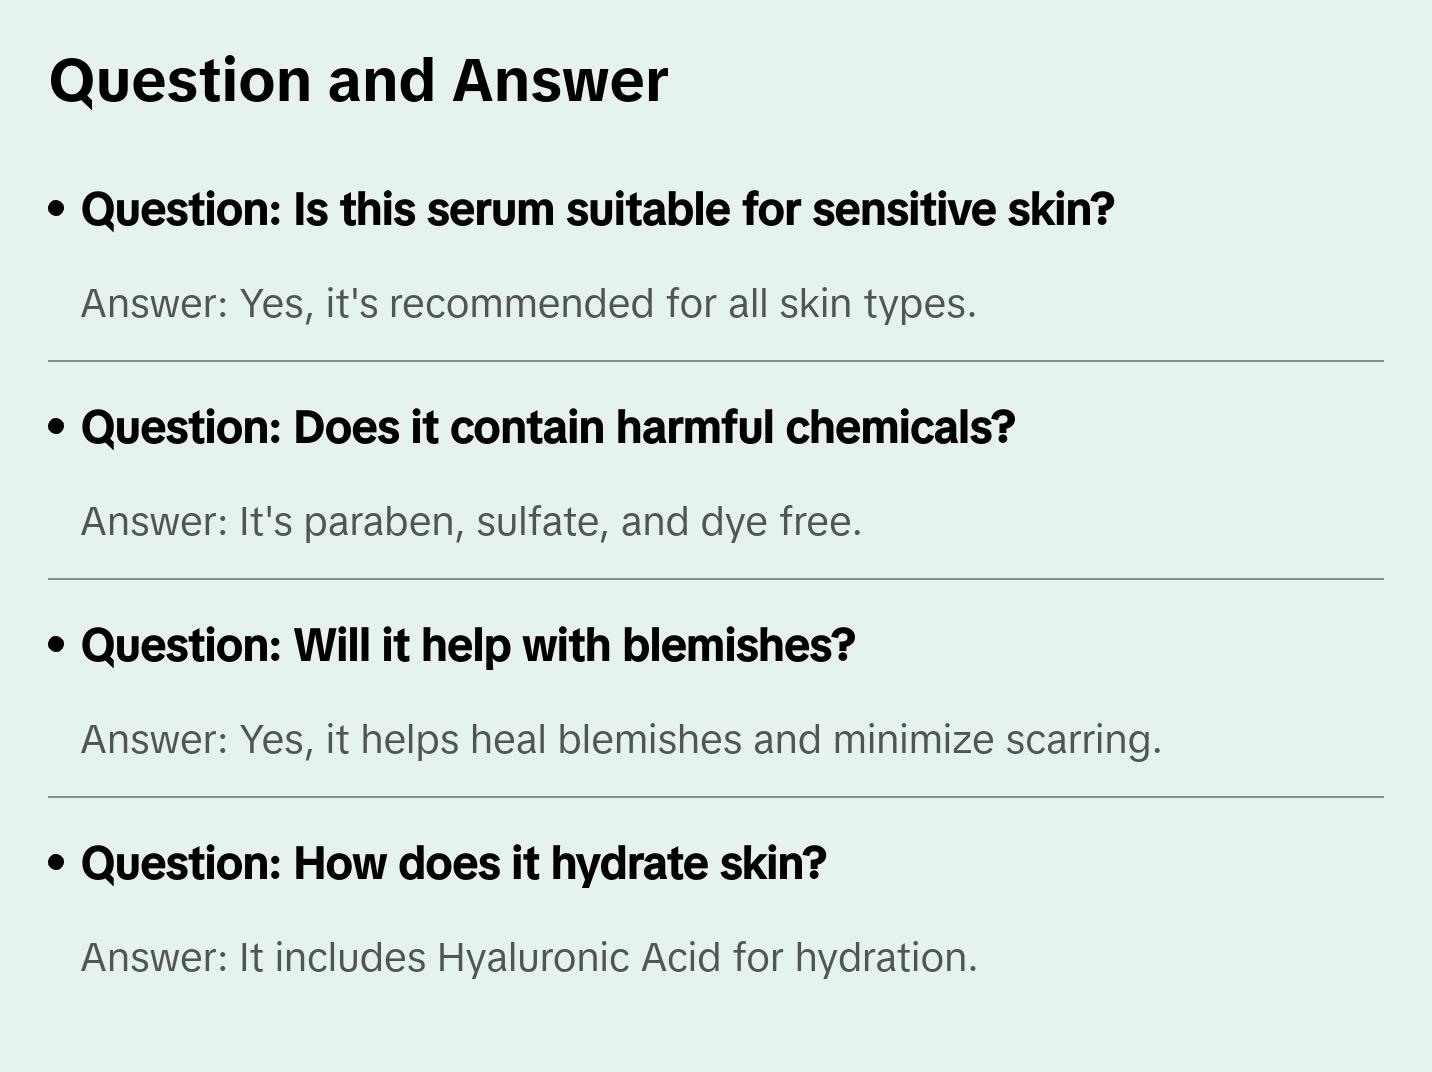The height and width of the screenshot is (1072, 1432).
Task: Click the bullet beside the harmful chemicals question
Action: tap(57, 427)
